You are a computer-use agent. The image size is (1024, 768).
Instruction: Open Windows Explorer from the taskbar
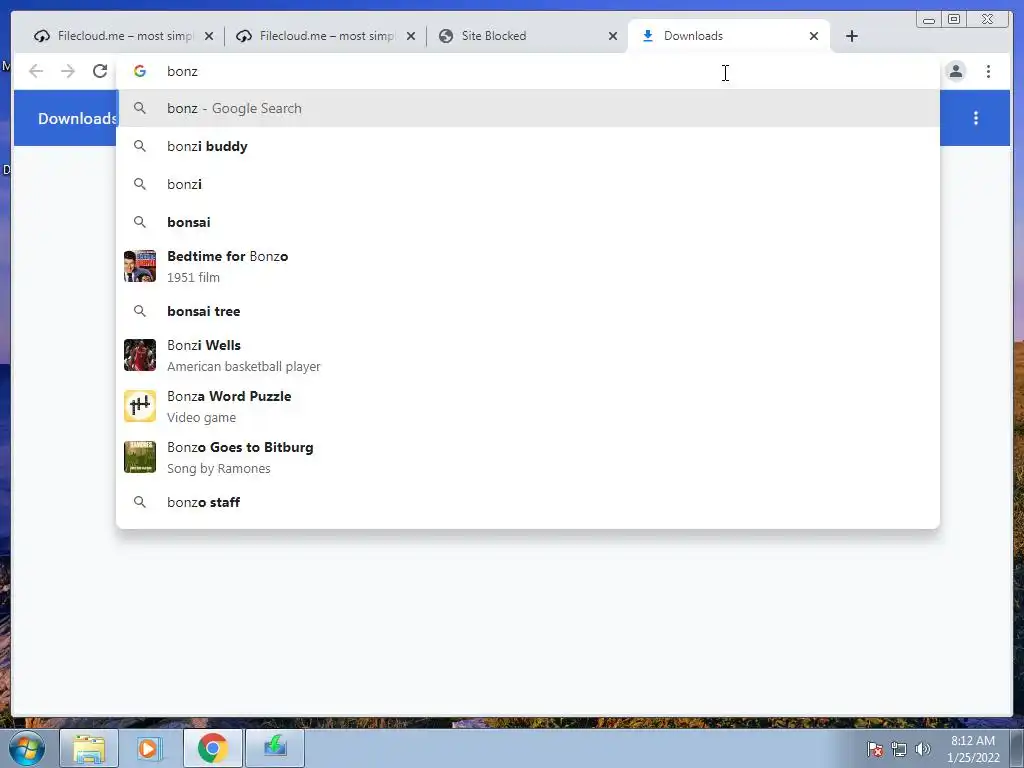coord(89,748)
